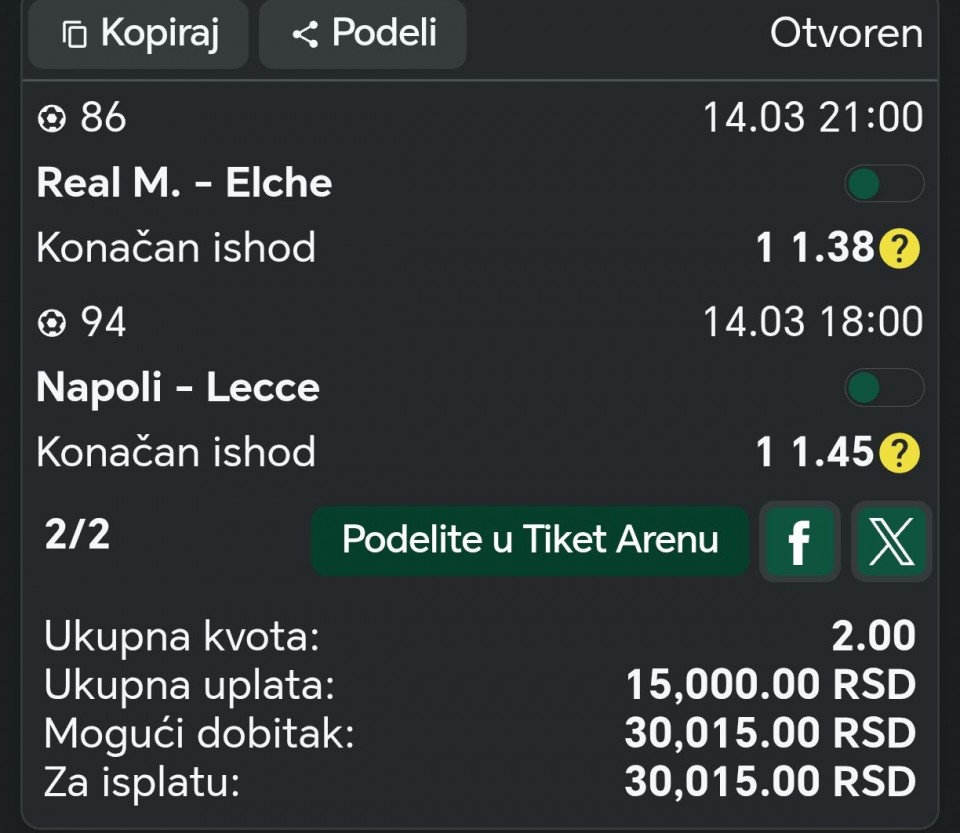This screenshot has height=833, width=960.
Task: Select Konačan ishod under Real M. - Elche
Action: (176, 248)
